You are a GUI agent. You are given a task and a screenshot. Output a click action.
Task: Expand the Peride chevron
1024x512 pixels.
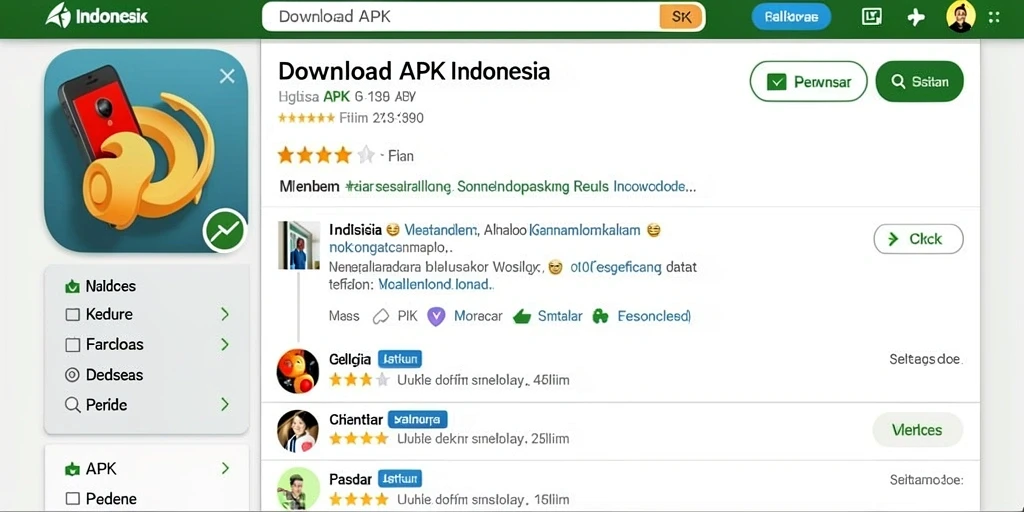tap(225, 404)
